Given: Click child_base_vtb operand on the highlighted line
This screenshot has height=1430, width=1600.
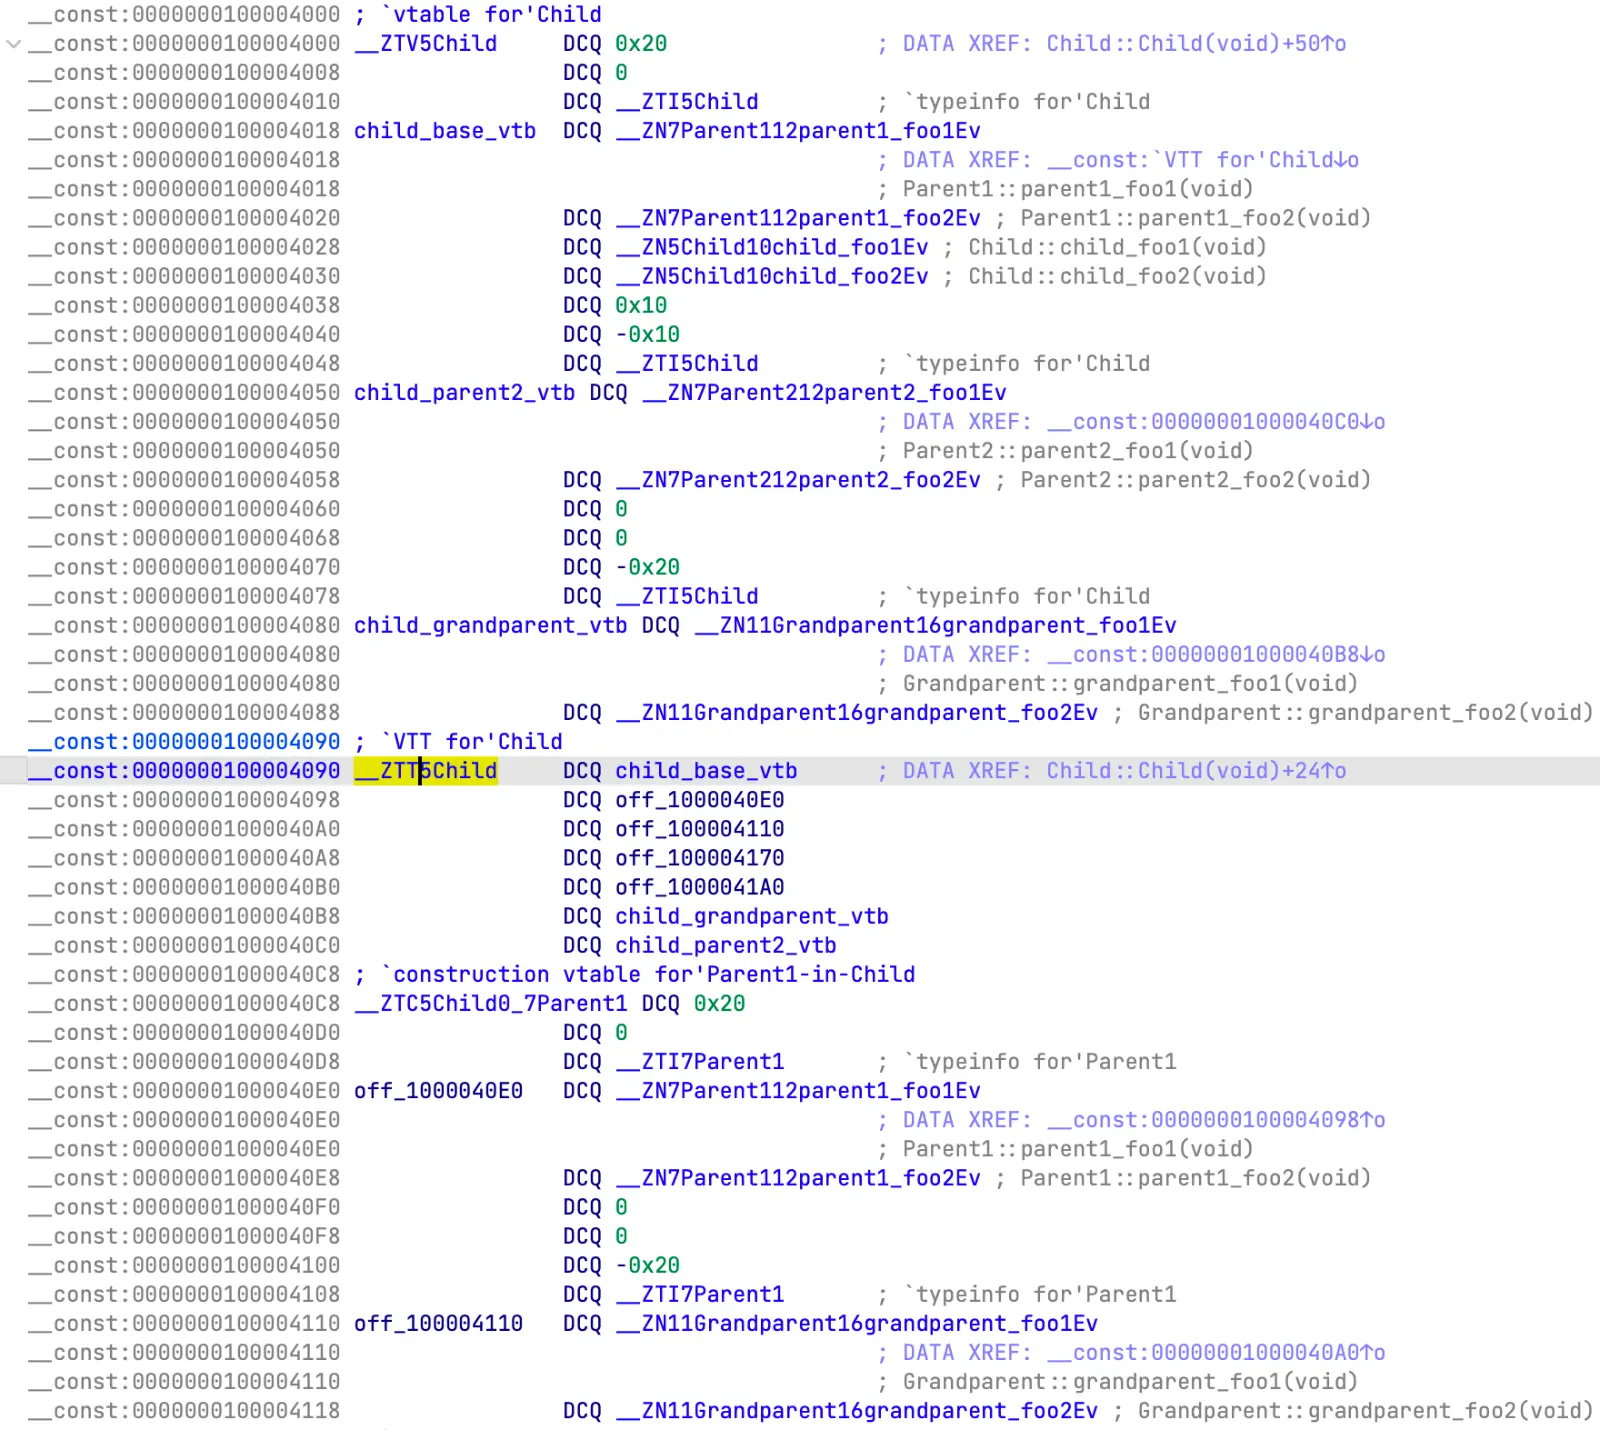Looking at the screenshot, I should [706, 771].
